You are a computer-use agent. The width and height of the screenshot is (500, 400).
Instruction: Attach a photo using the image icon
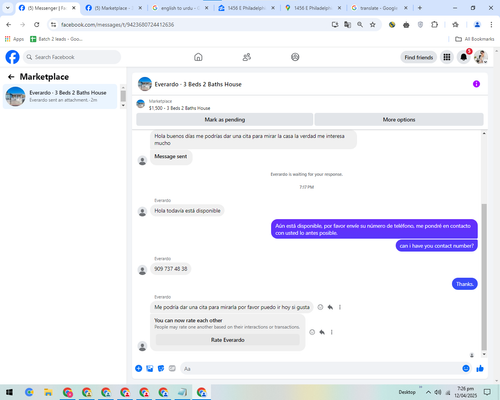tap(150, 368)
